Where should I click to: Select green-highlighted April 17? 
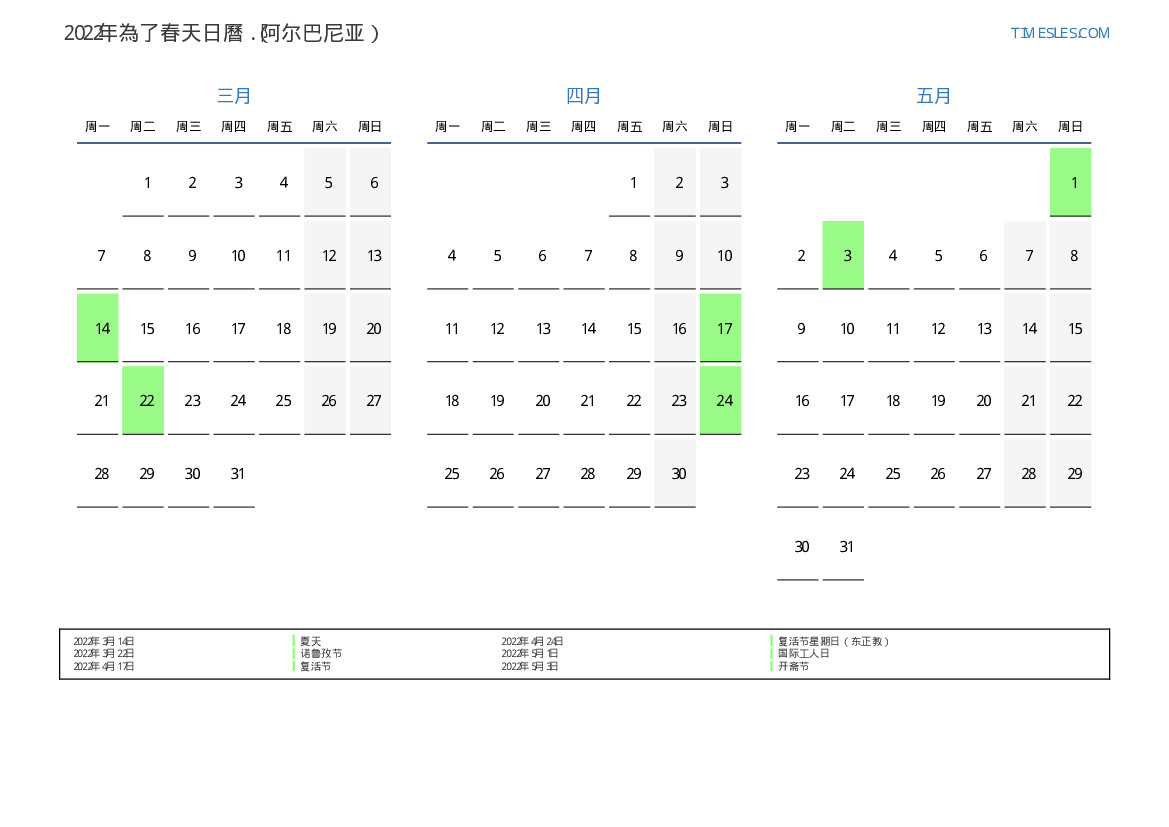[720, 328]
